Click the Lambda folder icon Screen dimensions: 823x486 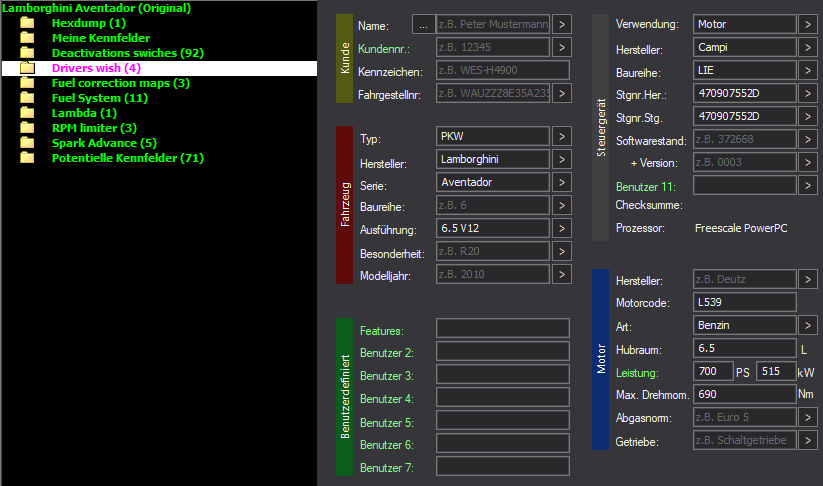click(x=27, y=113)
